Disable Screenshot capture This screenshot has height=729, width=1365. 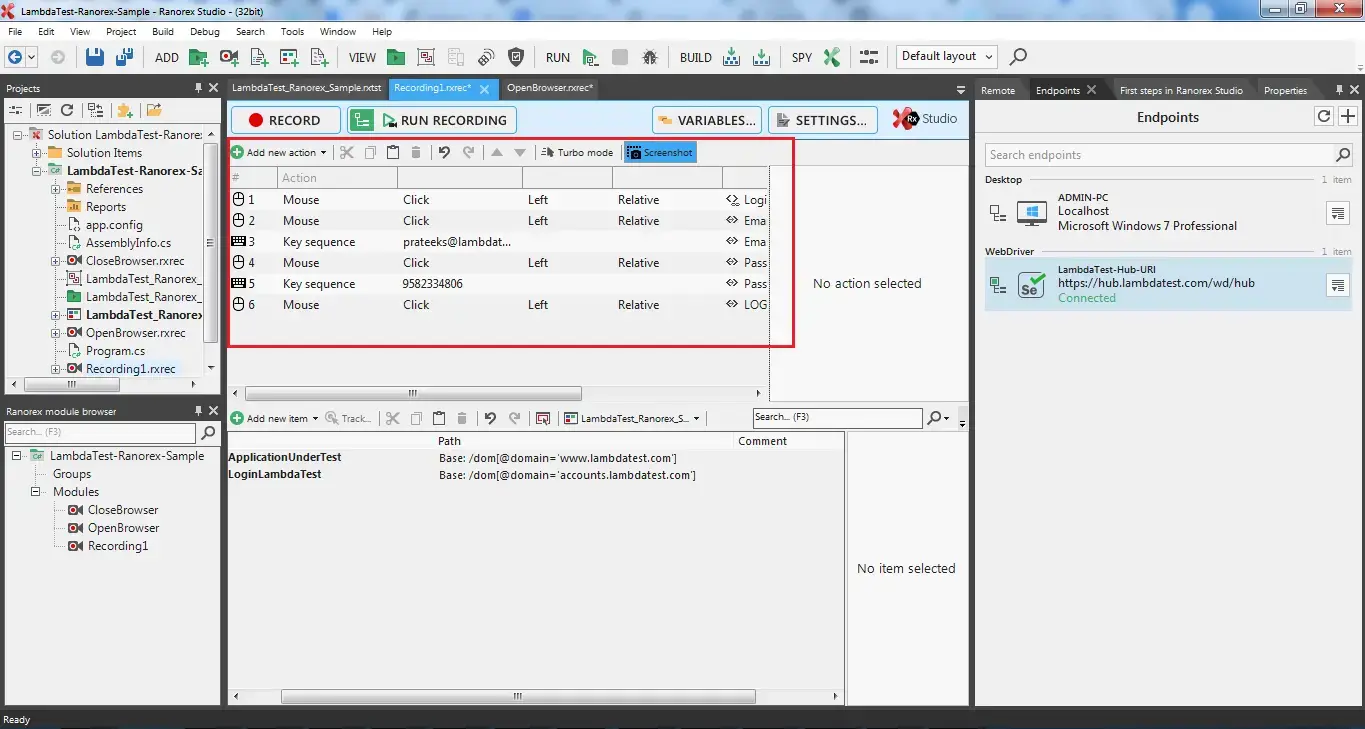point(659,152)
